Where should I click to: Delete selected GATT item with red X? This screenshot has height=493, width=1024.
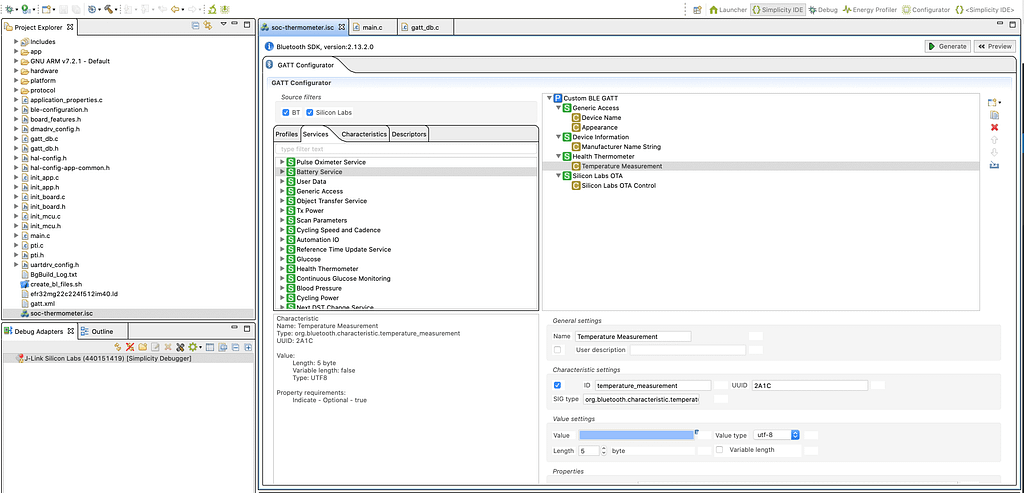tap(995, 127)
